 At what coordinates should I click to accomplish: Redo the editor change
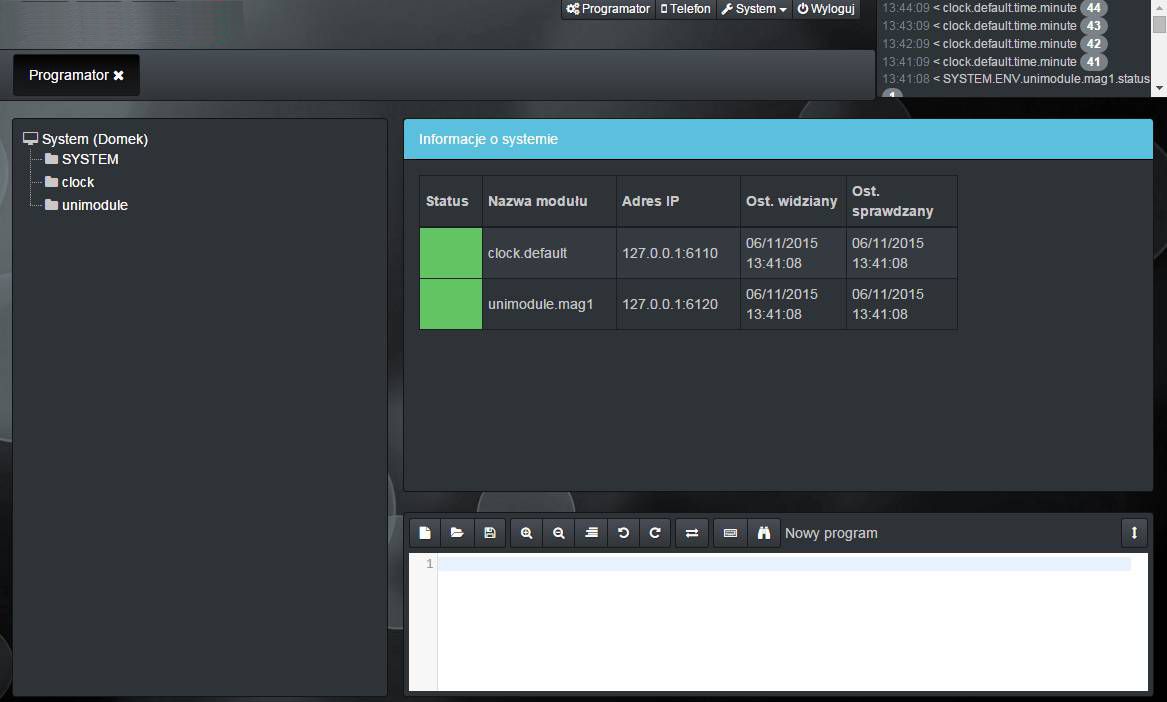point(655,533)
